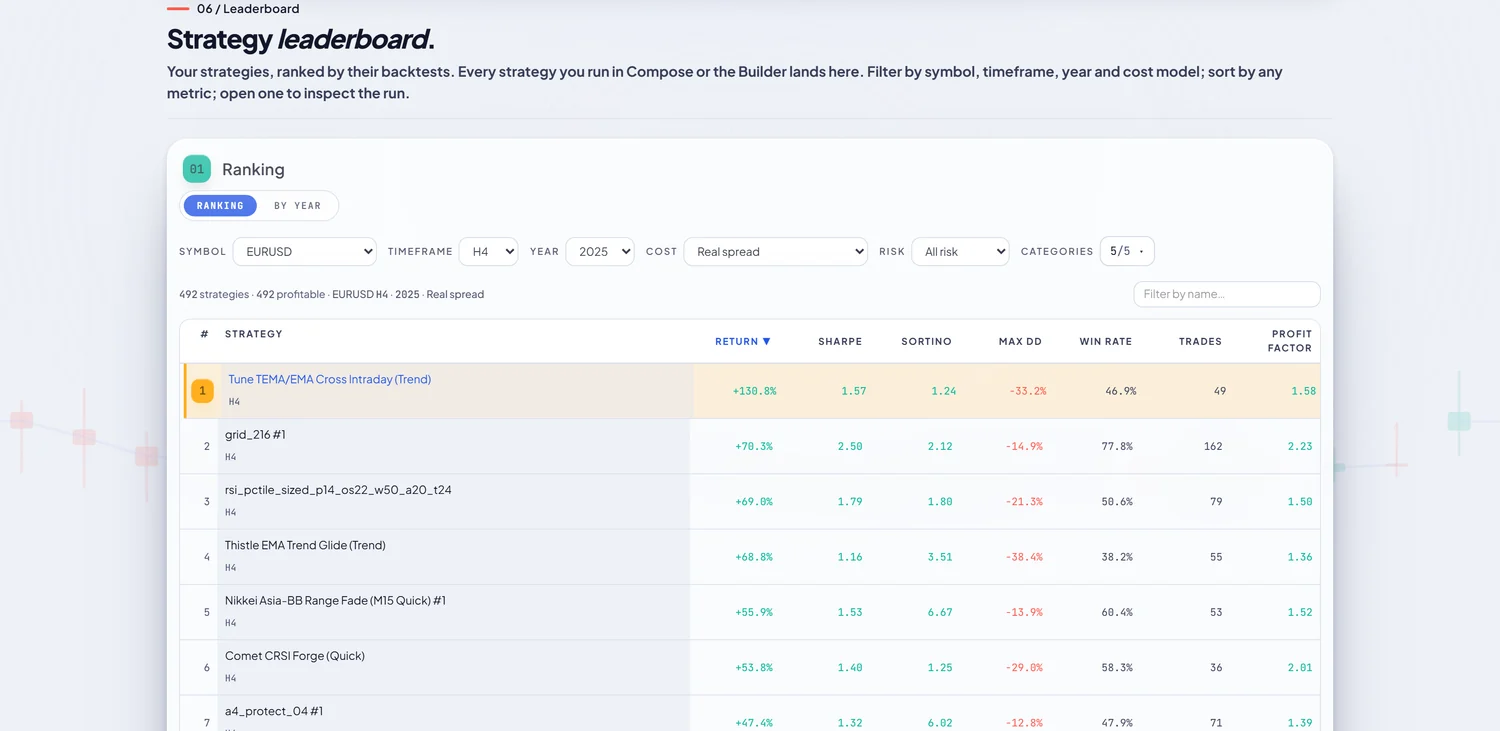Open Comet CRSI Forge (Quick) strategy
The width and height of the screenshot is (1500, 731).
point(295,656)
